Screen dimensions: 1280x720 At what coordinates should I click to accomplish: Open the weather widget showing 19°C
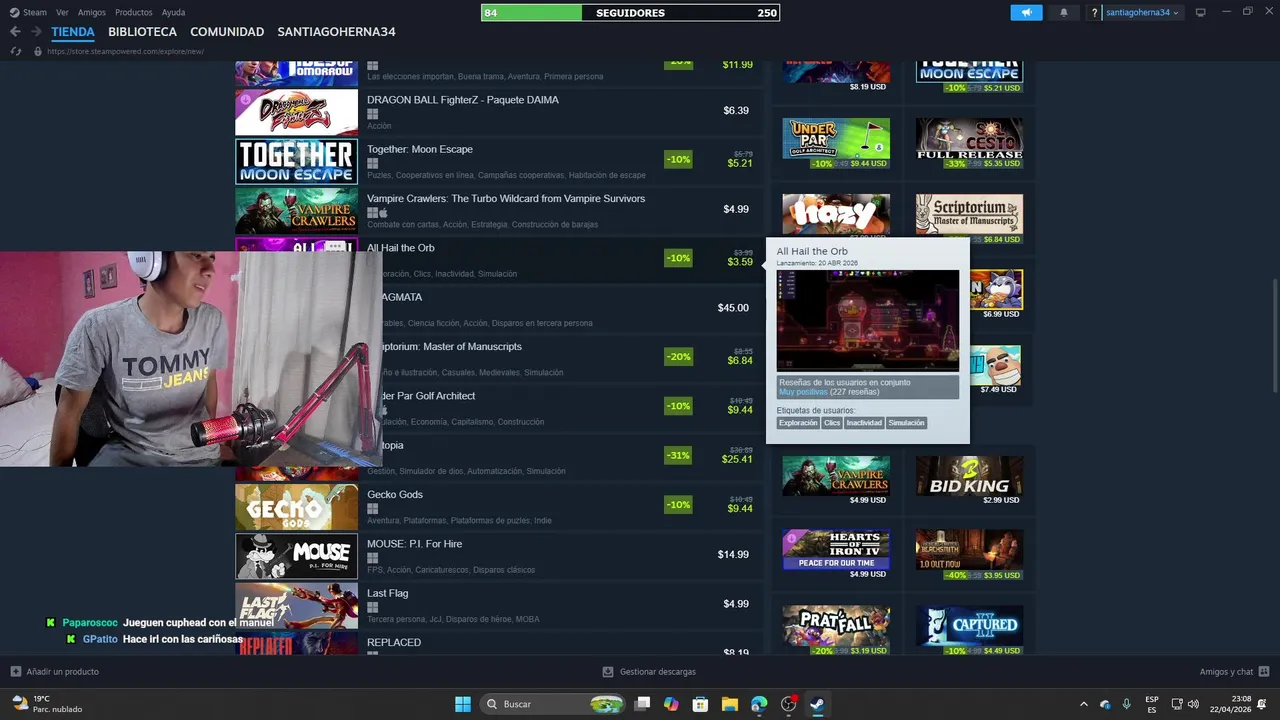coord(46,704)
